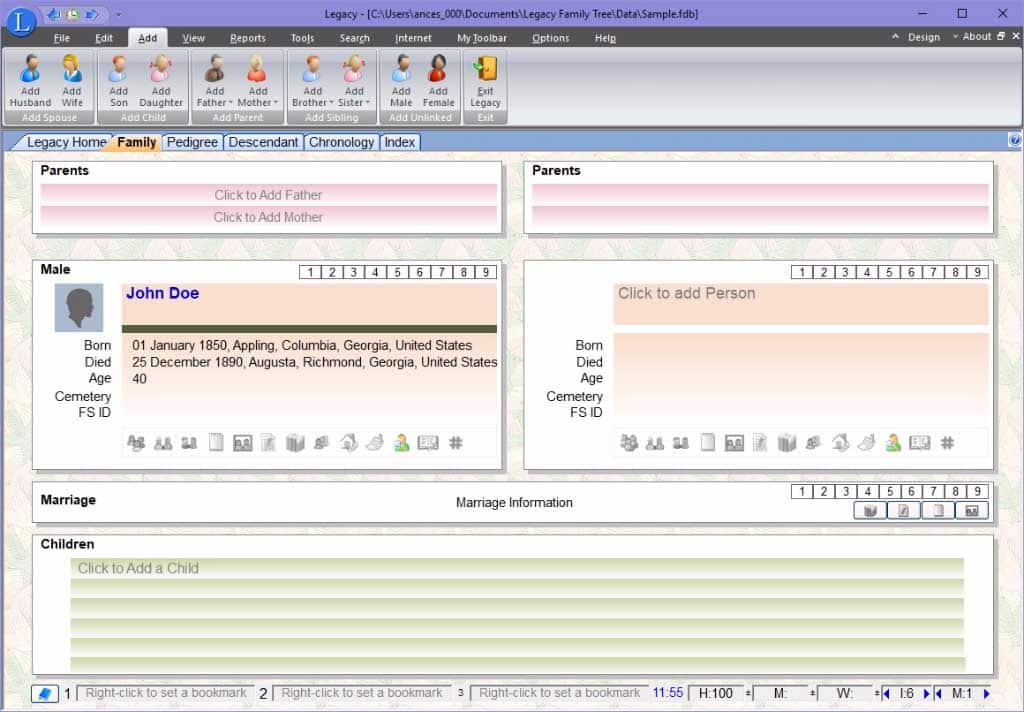Viewport: 1024px width, 712px height.
Task: Click the Marriage Information label
Action: [514, 502]
